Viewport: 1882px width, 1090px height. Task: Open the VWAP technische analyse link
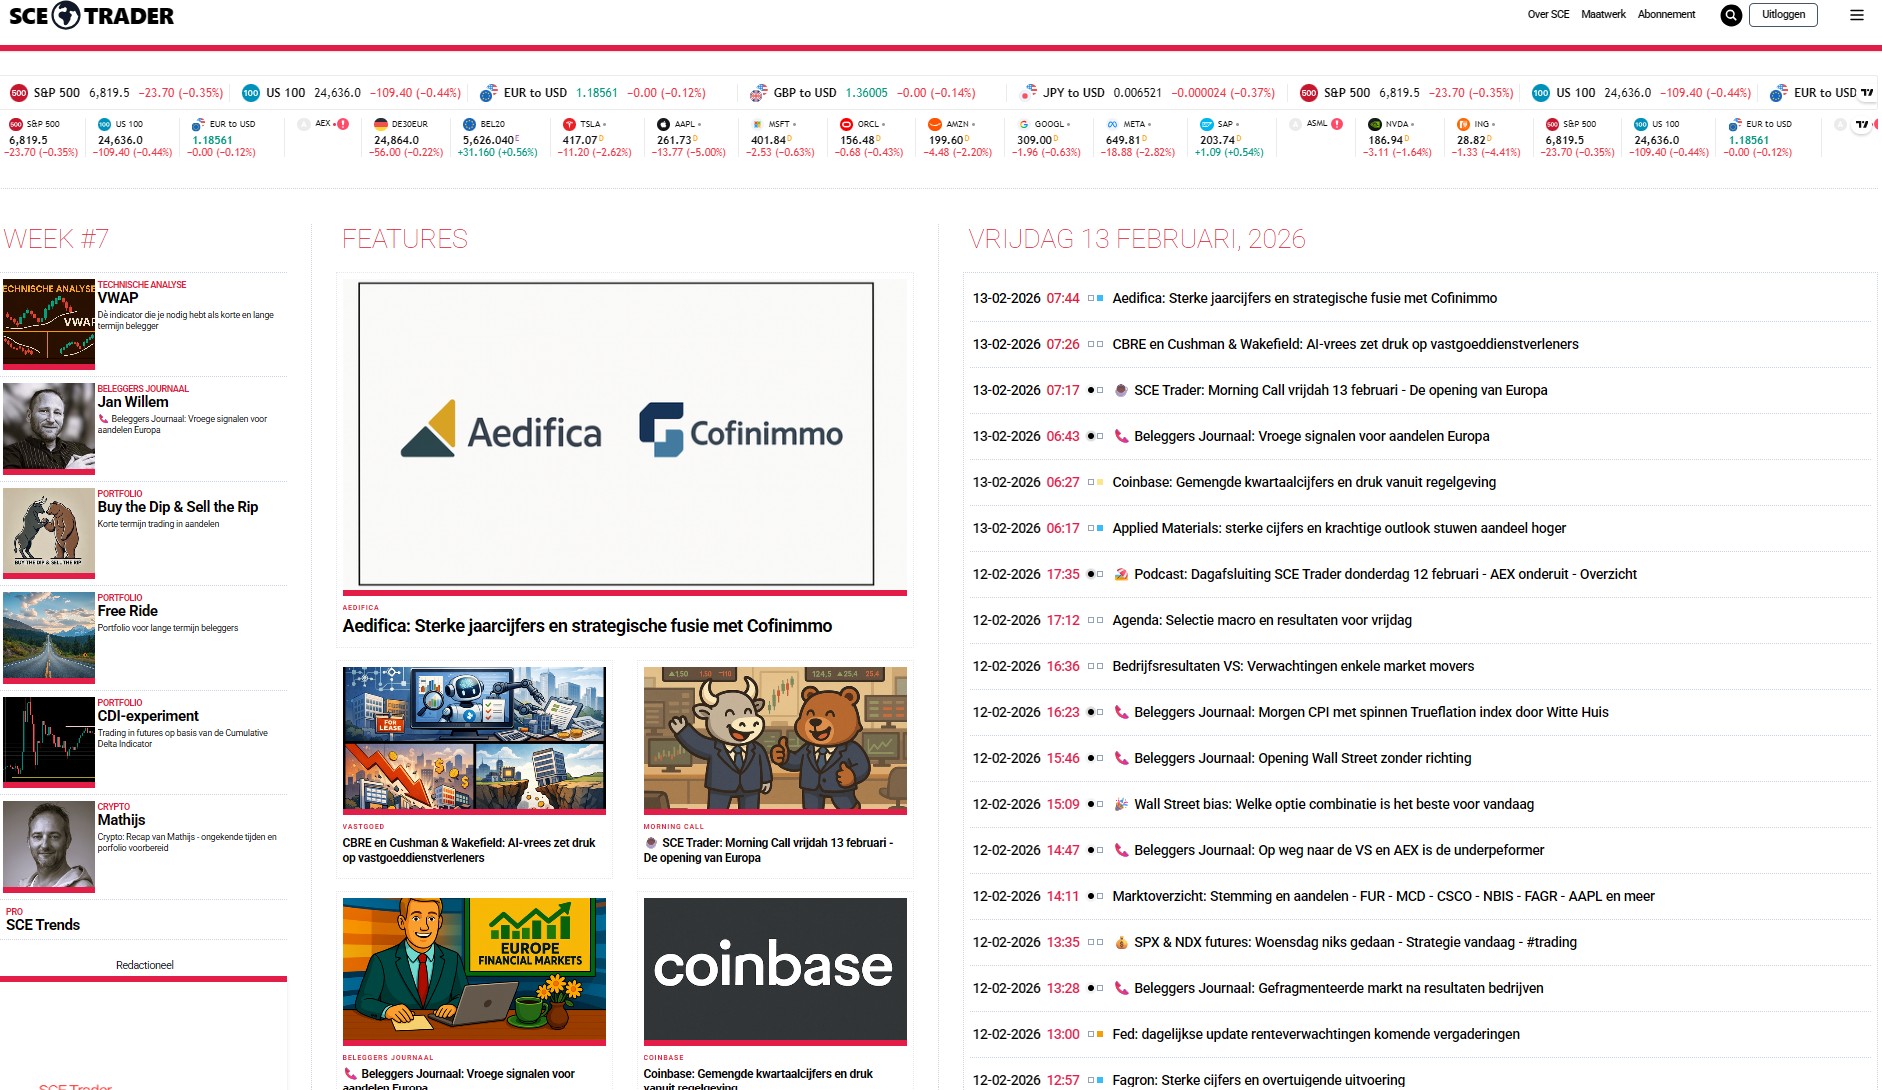(x=118, y=298)
